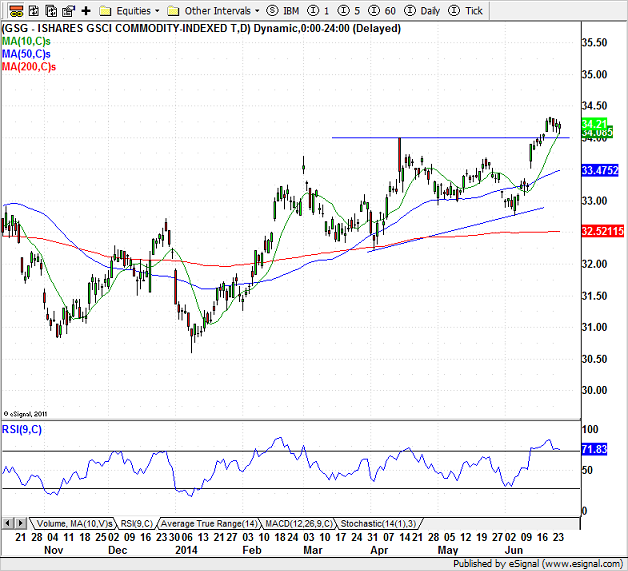Click the Published by eSignal text
Viewport: 628px width, 571px height.
[x=538, y=564]
